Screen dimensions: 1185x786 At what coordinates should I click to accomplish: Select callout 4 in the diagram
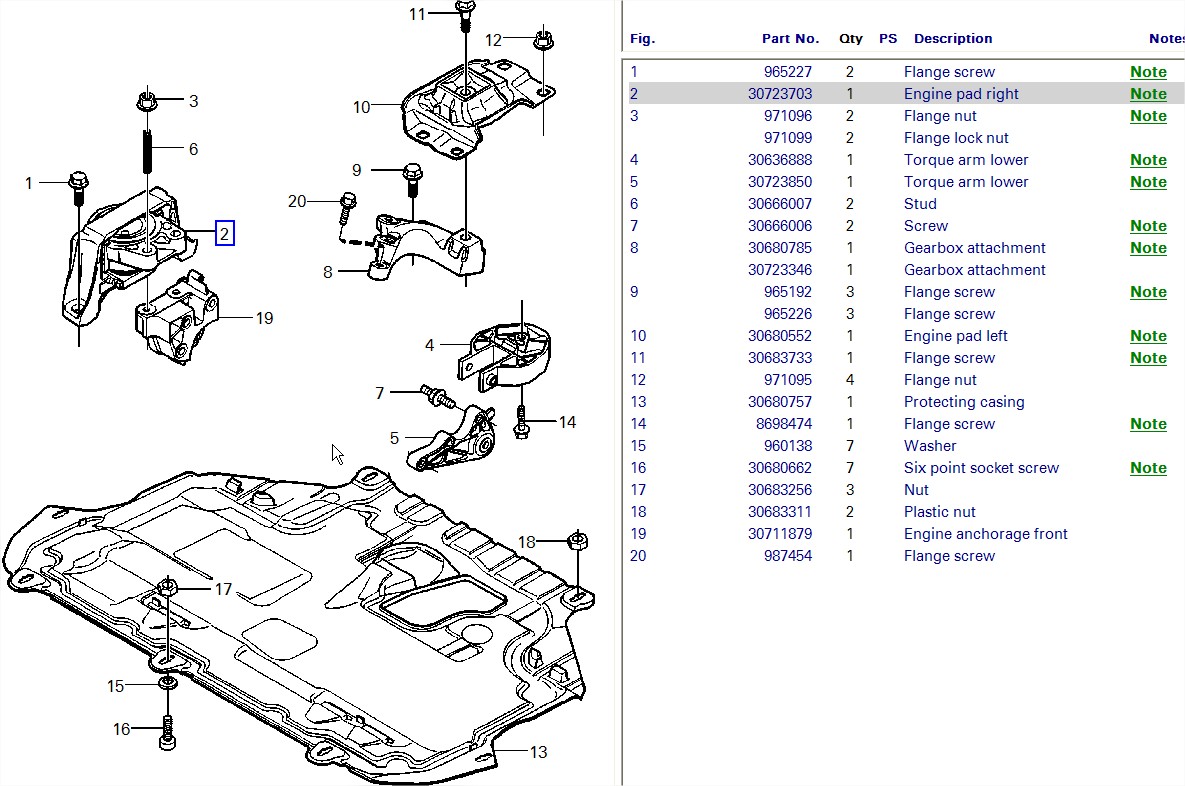429,345
